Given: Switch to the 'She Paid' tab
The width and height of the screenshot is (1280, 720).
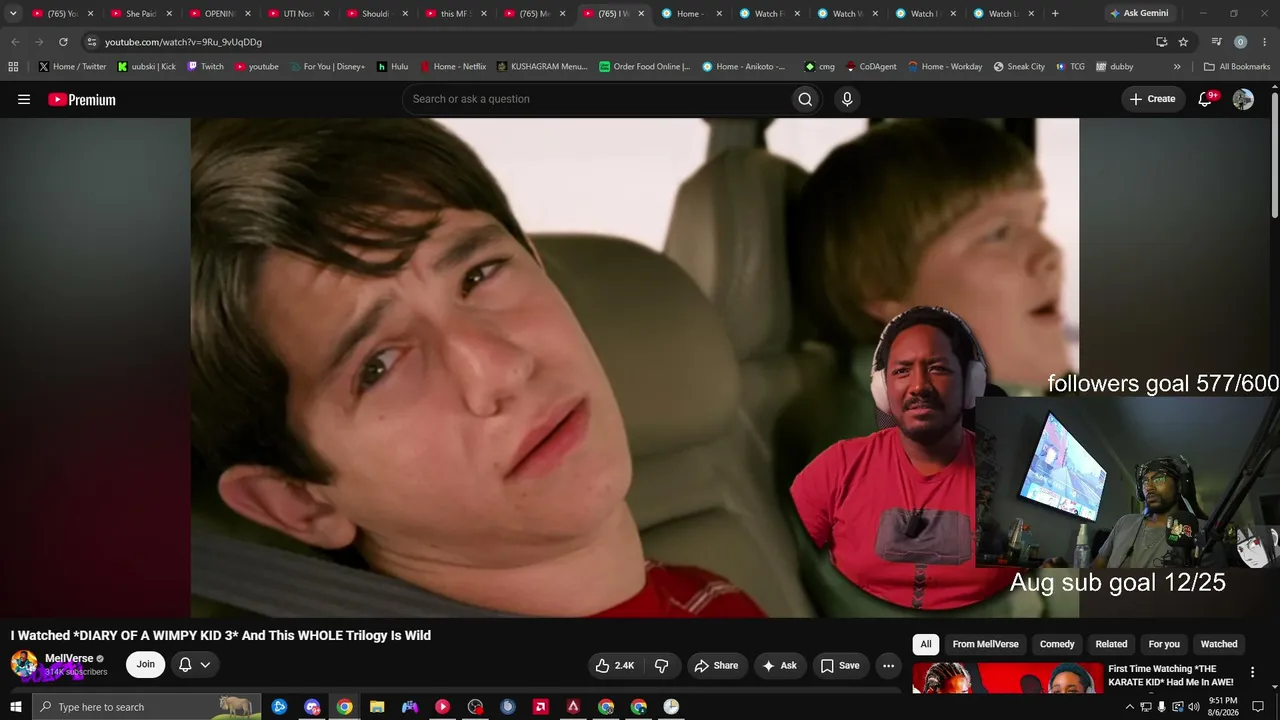Looking at the screenshot, I should click(x=141, y=14).
